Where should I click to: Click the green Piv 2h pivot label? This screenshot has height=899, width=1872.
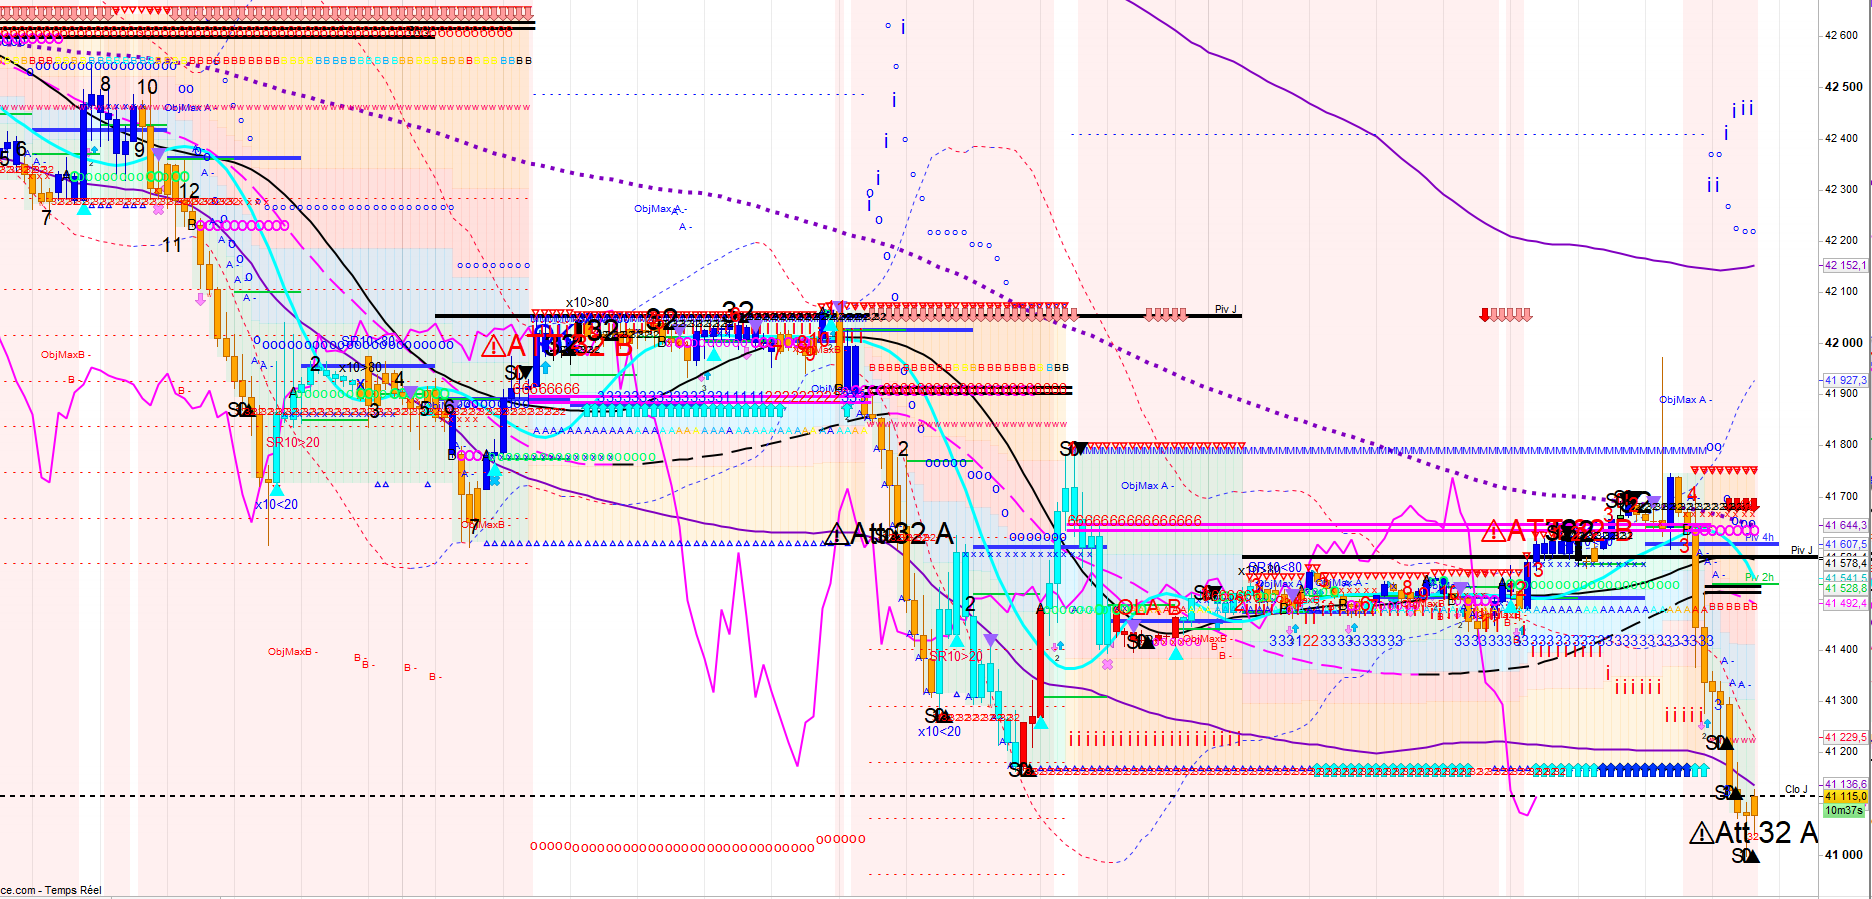coord(1760,578)
